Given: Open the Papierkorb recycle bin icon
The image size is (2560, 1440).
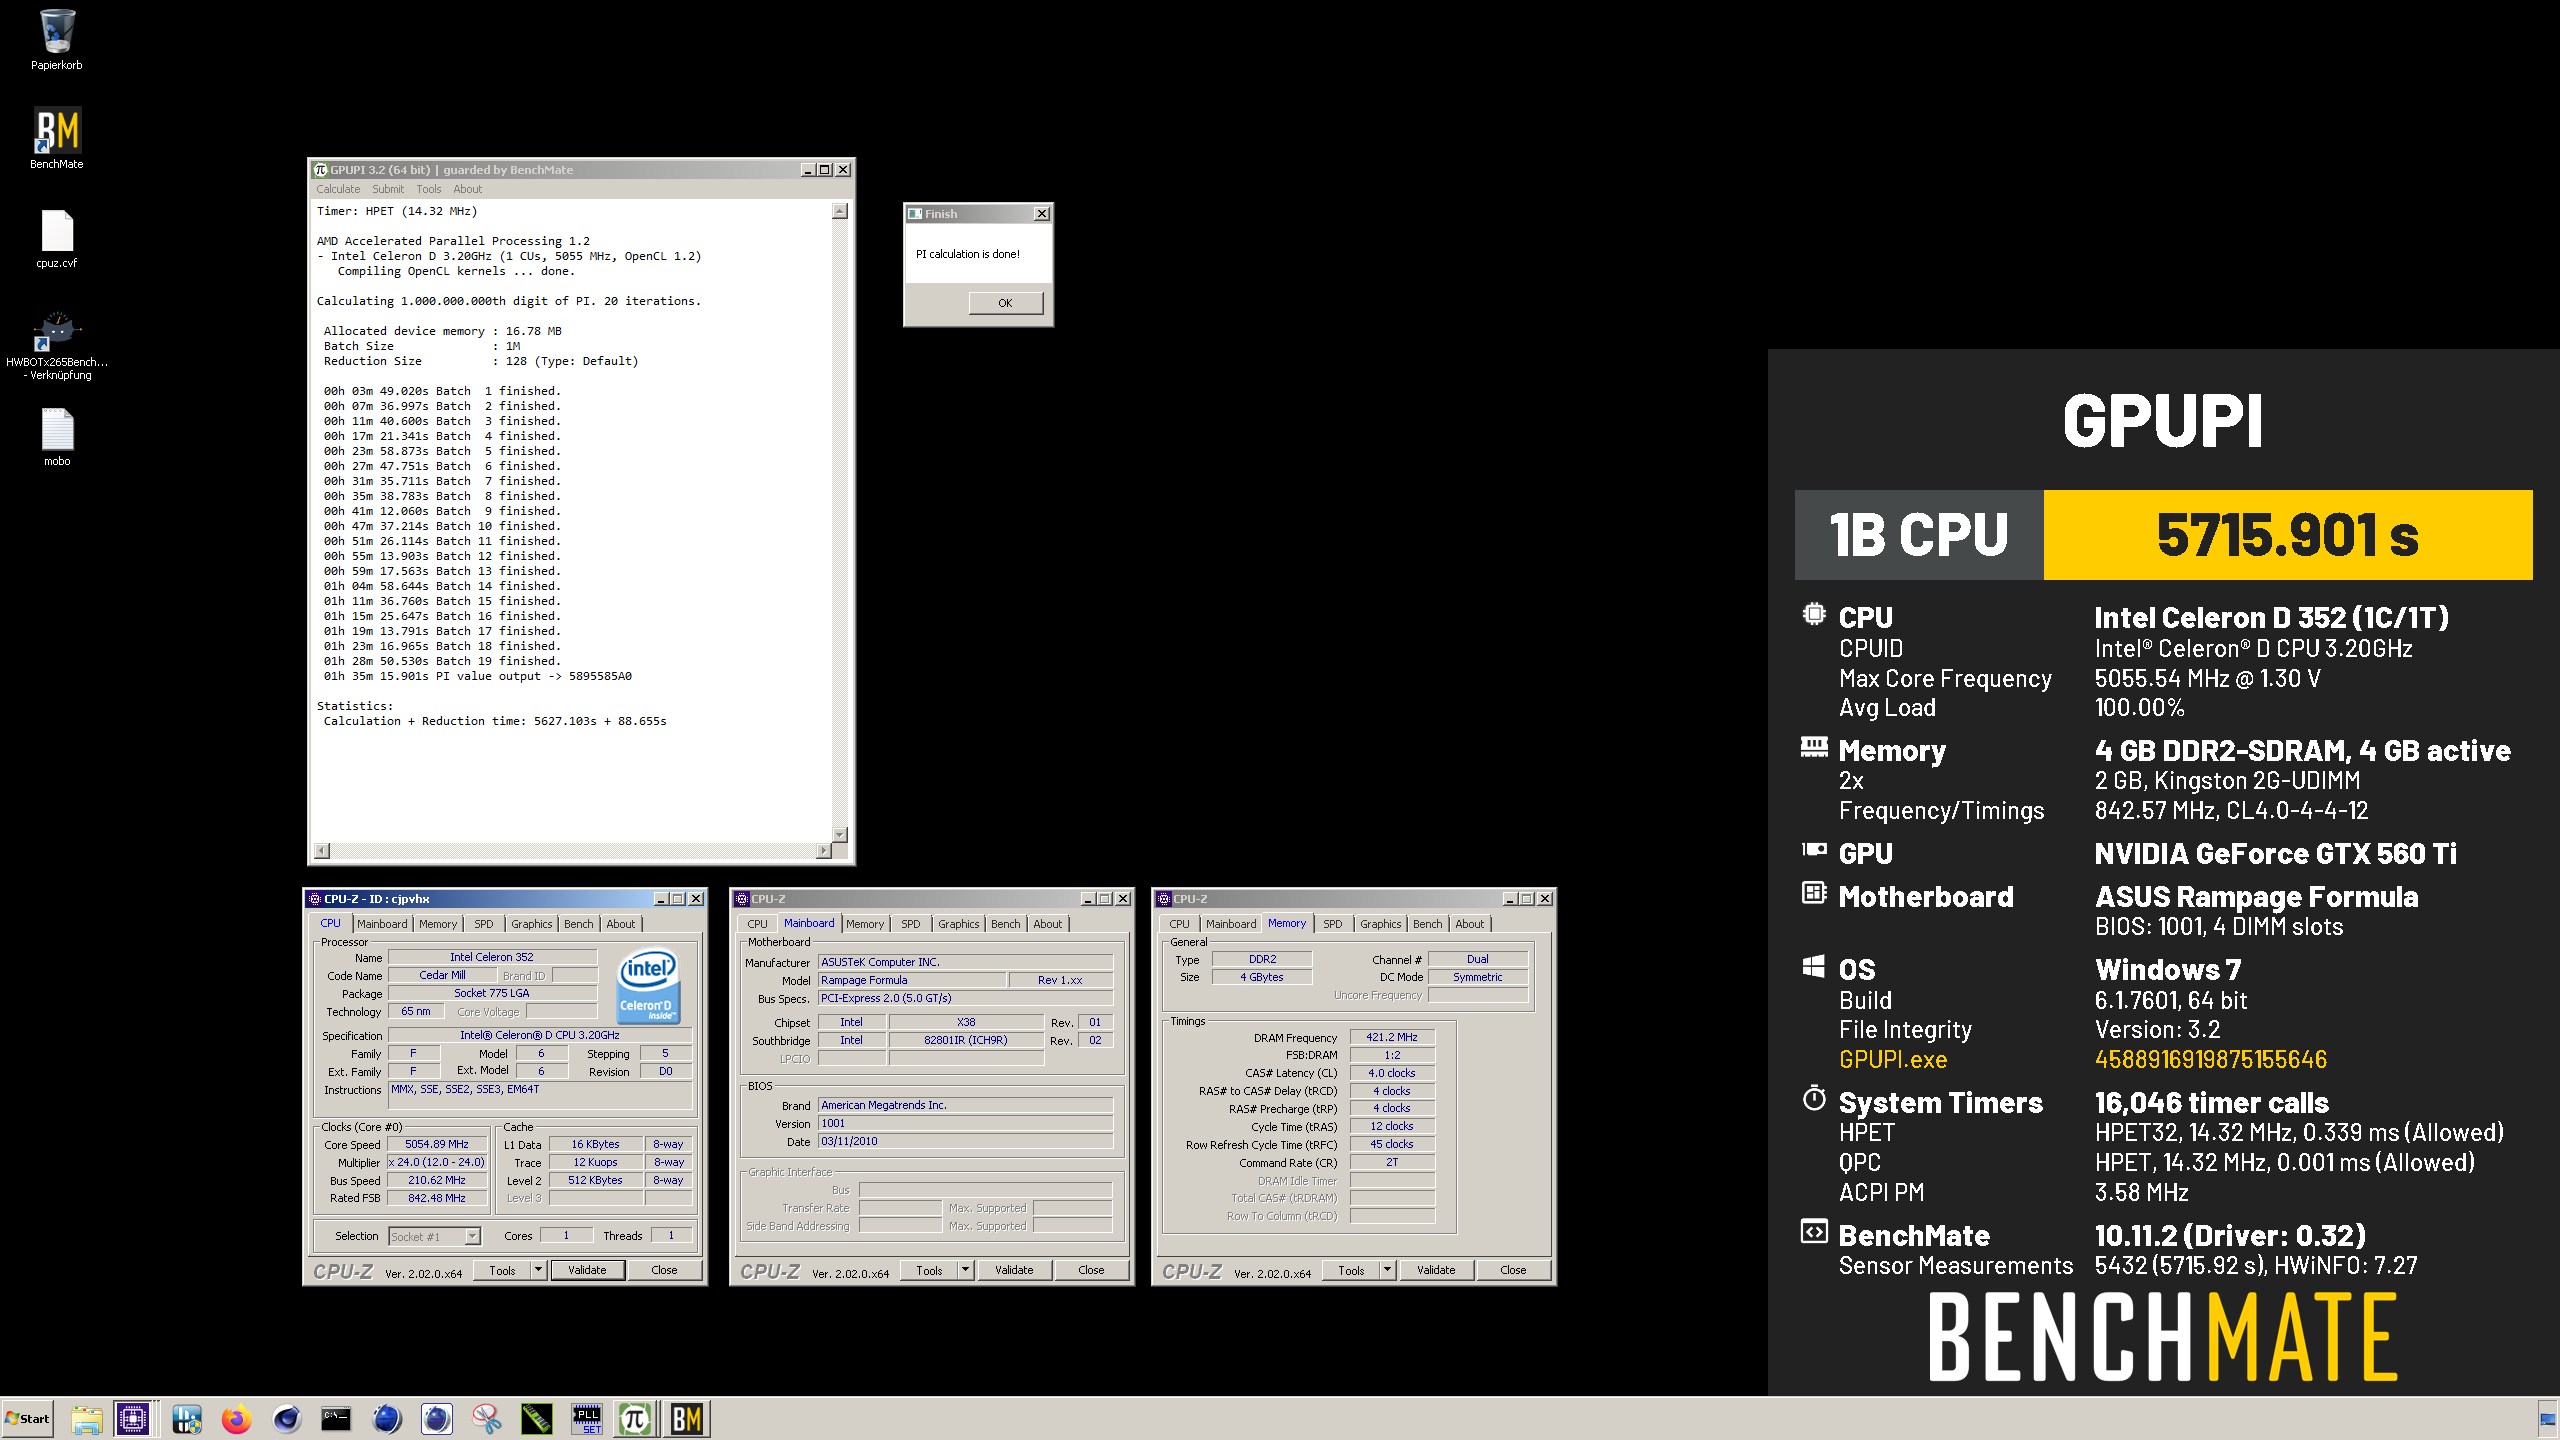Looking at the screenshot, I should (57, 40).
